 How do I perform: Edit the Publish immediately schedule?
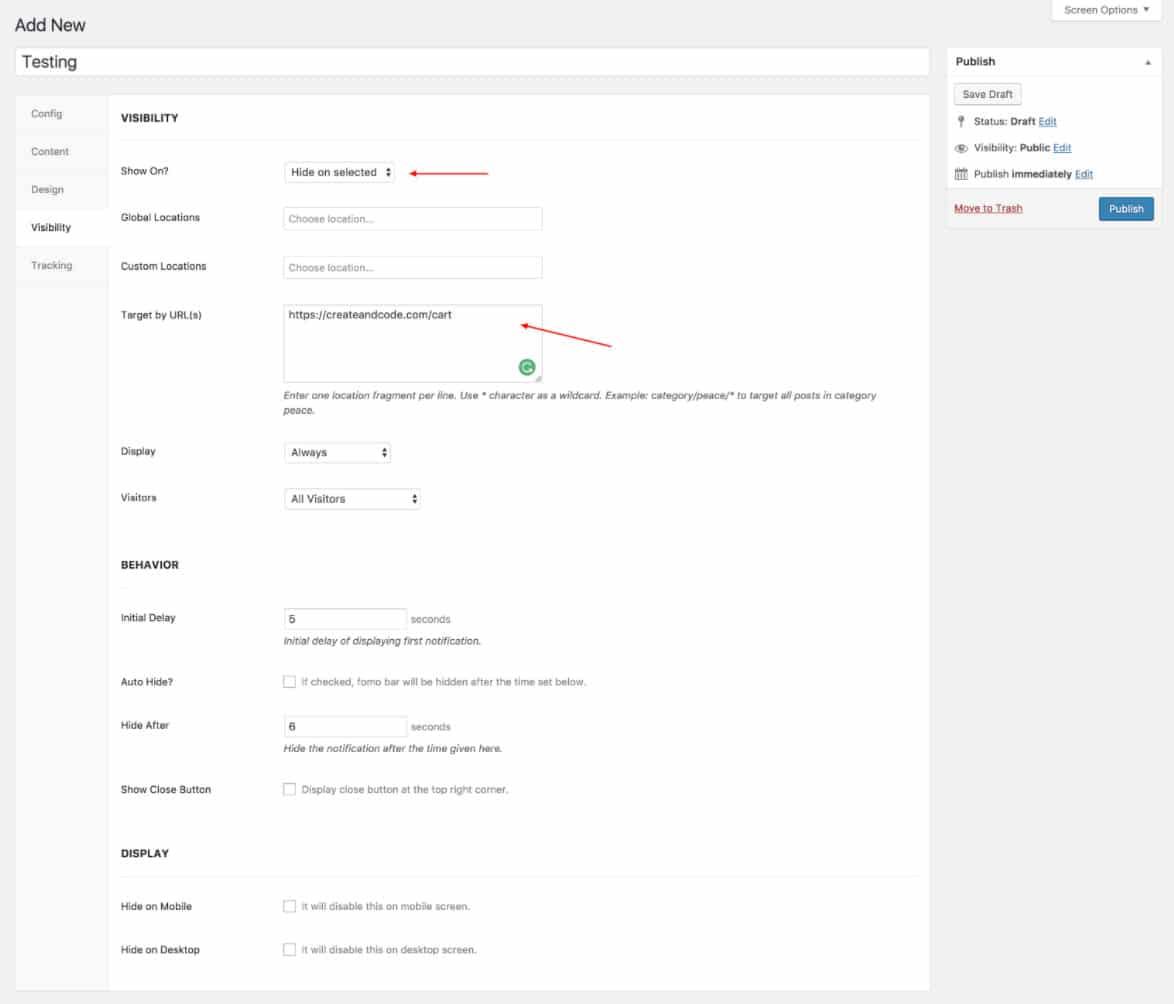pyautogui.click(x=1084, y=174)
